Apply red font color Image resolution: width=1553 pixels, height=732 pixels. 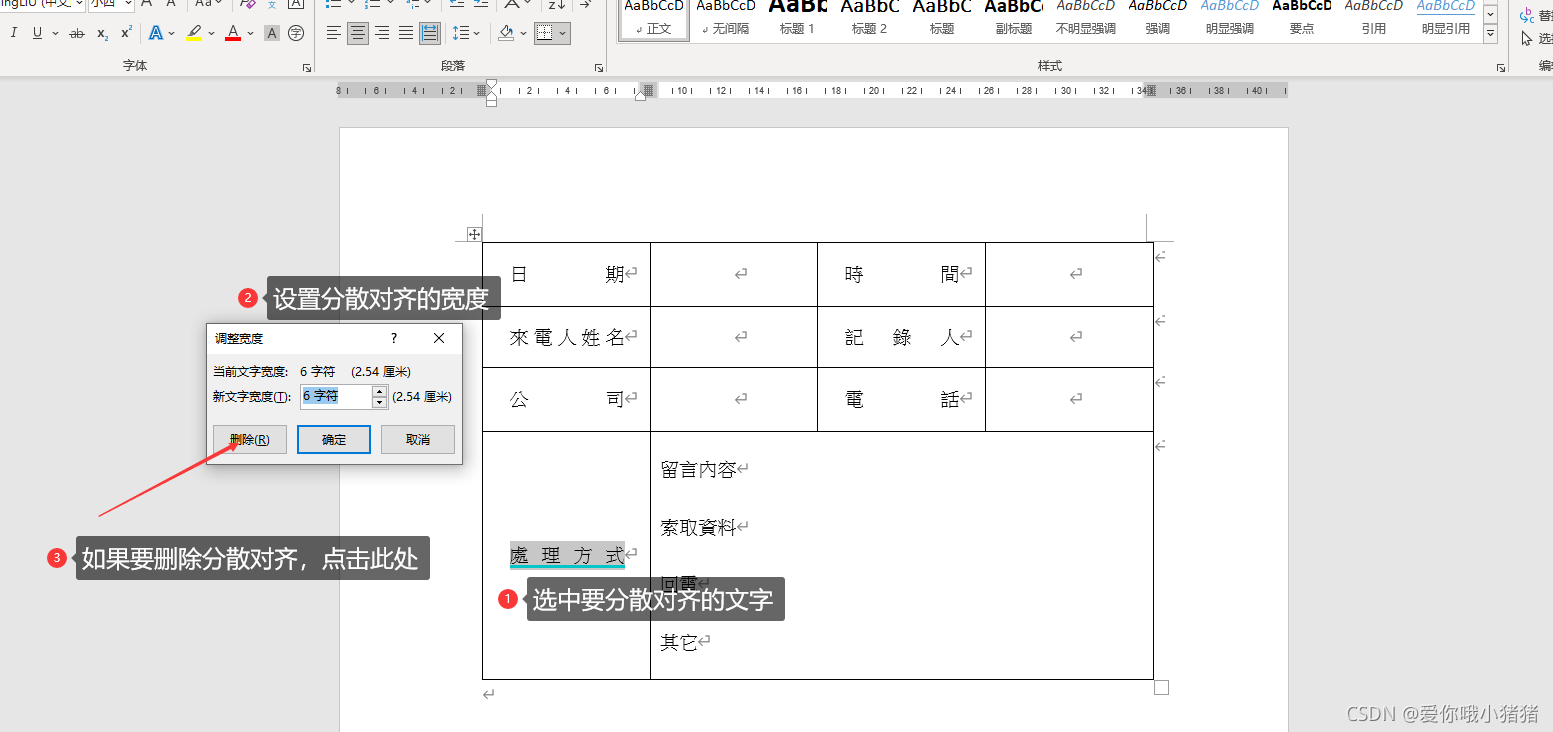click(233, 34)
